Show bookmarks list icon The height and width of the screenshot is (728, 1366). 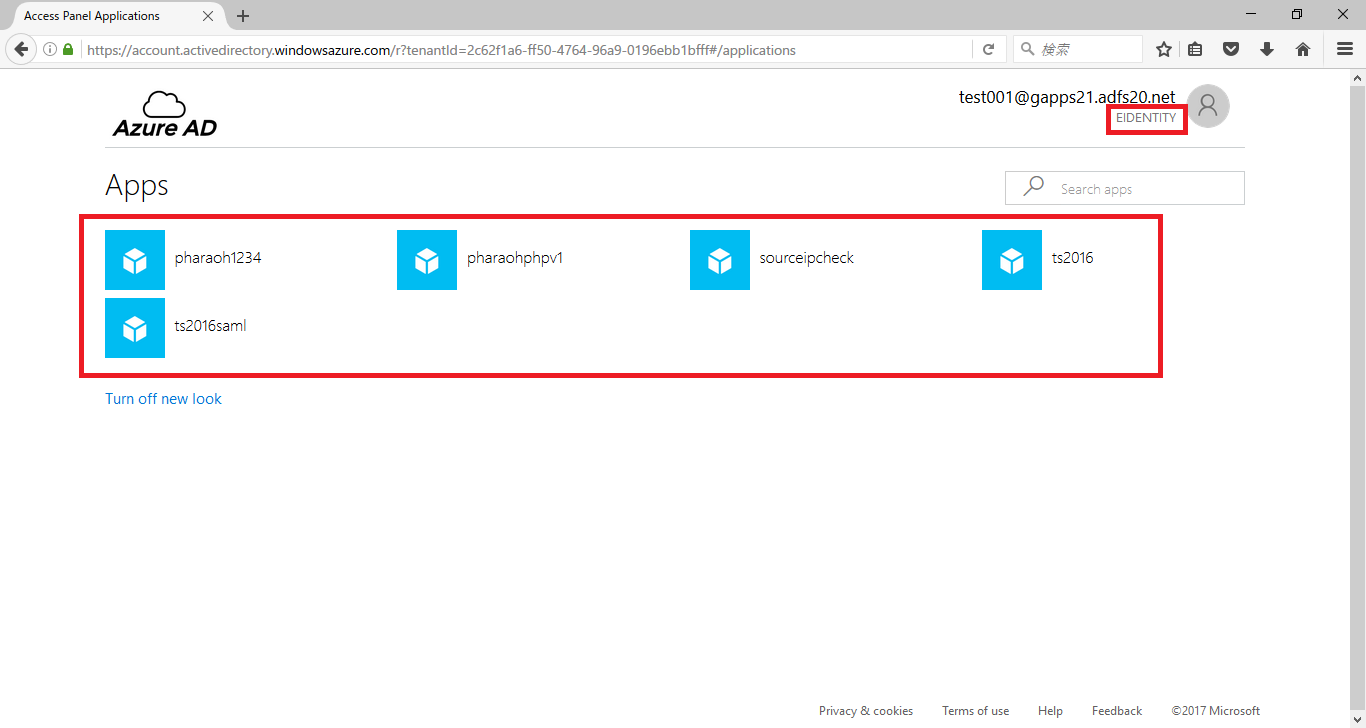[1196, 49]
